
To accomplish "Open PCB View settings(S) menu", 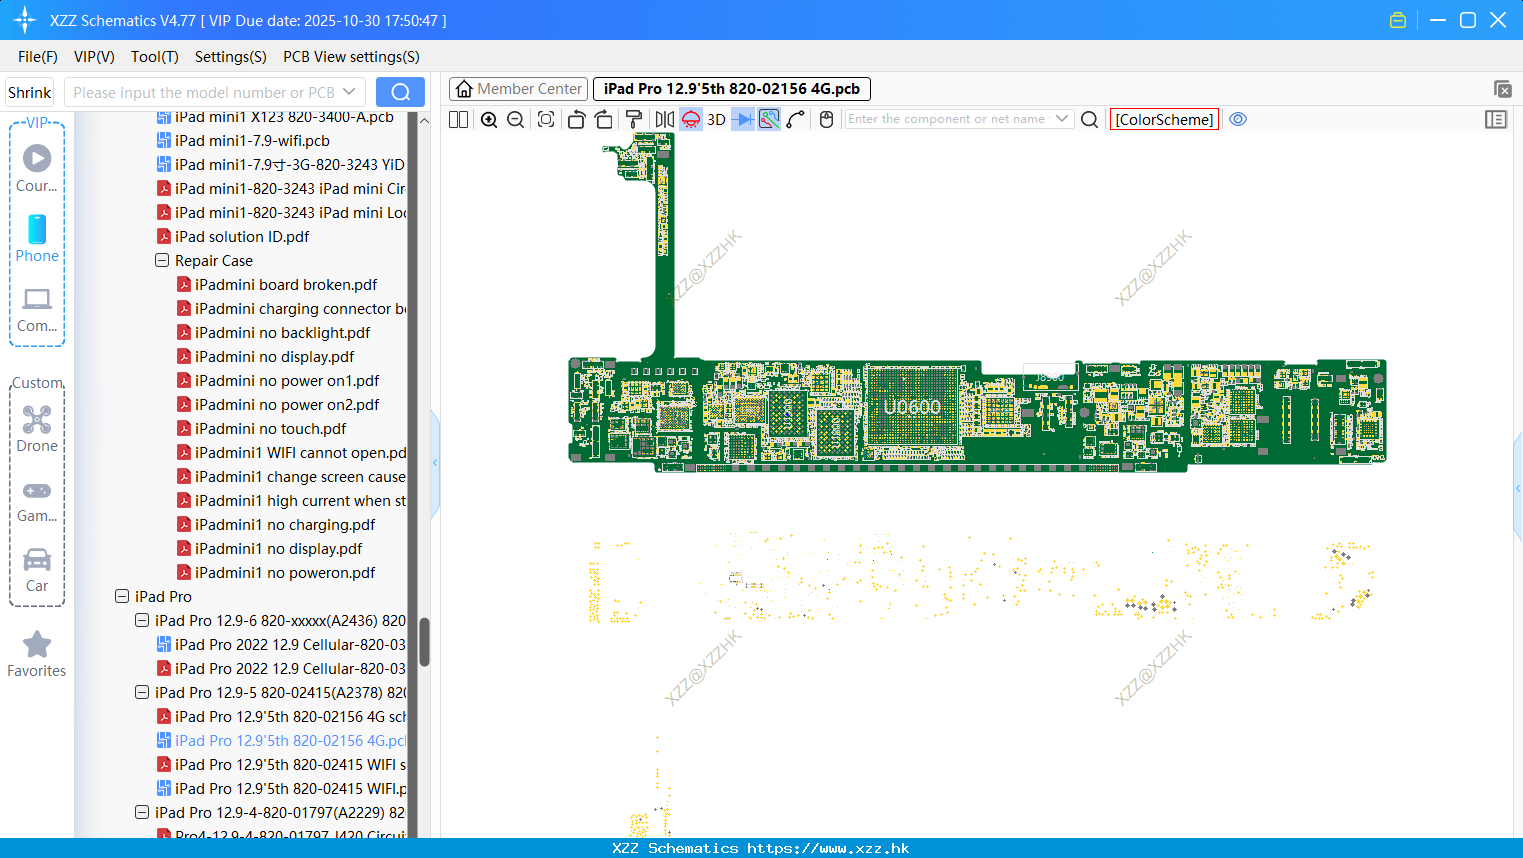I will (x=351, y=57).
